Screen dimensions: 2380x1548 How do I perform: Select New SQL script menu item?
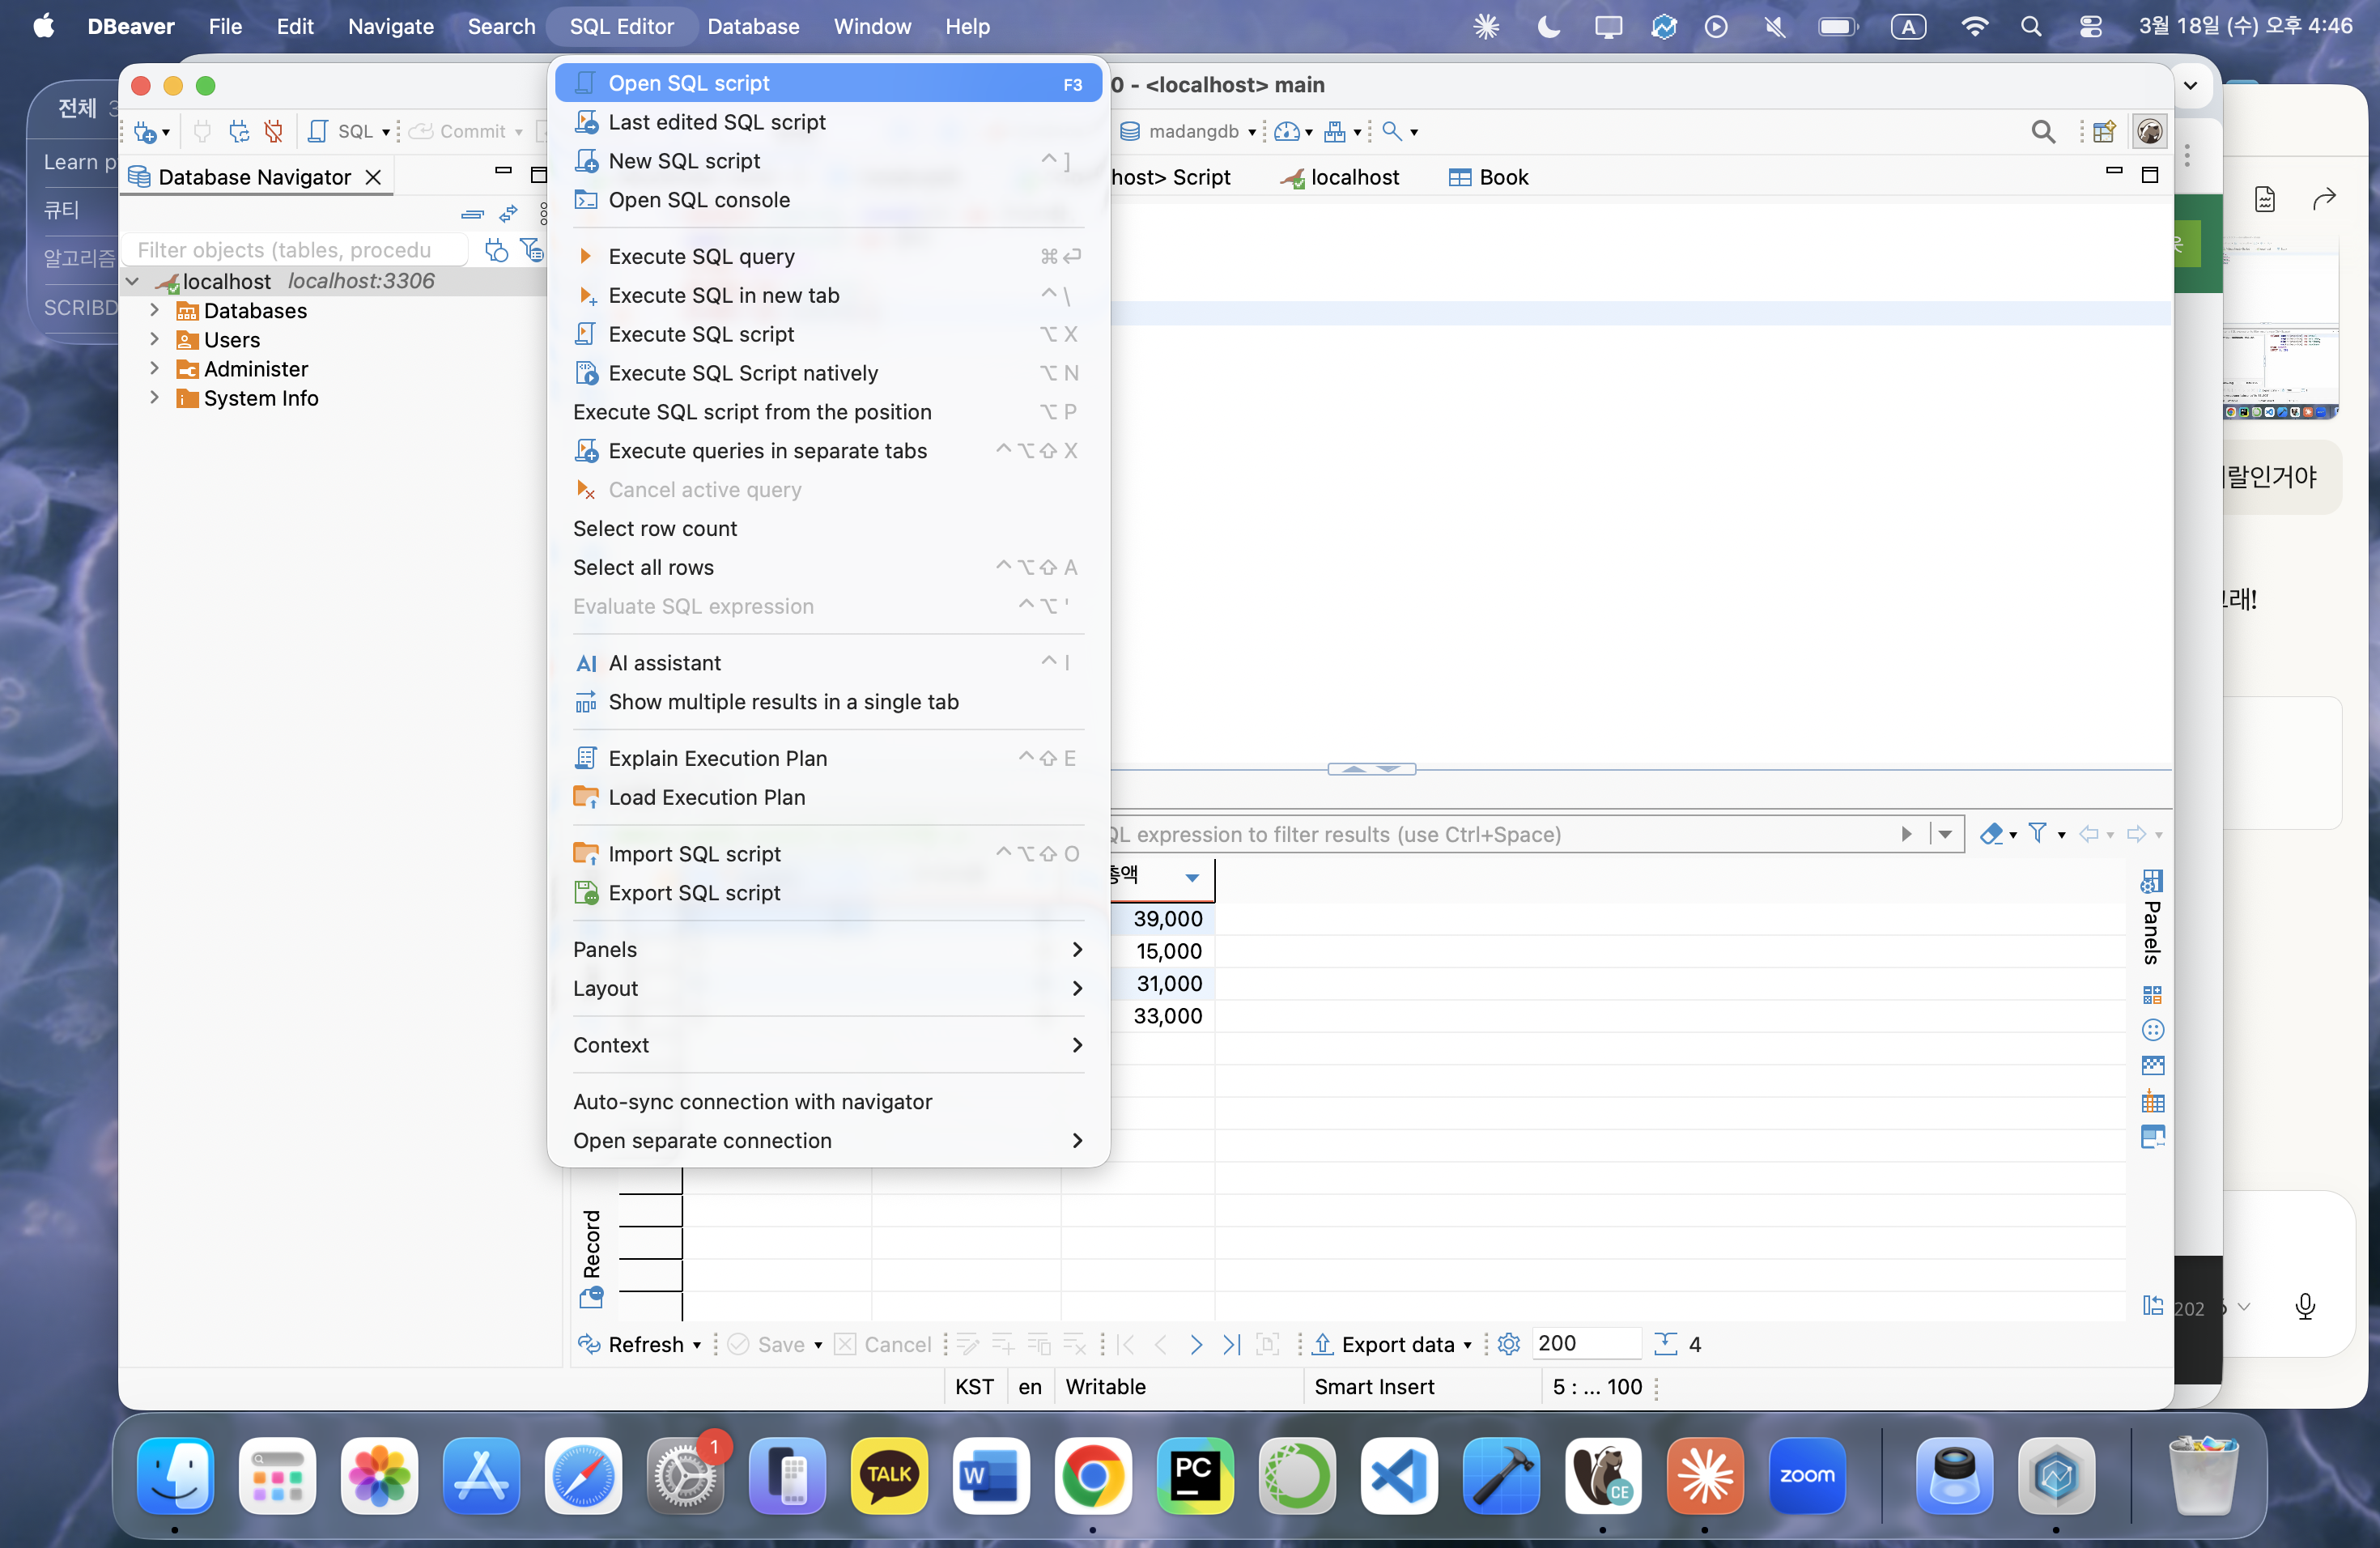(x=684, y=161)
